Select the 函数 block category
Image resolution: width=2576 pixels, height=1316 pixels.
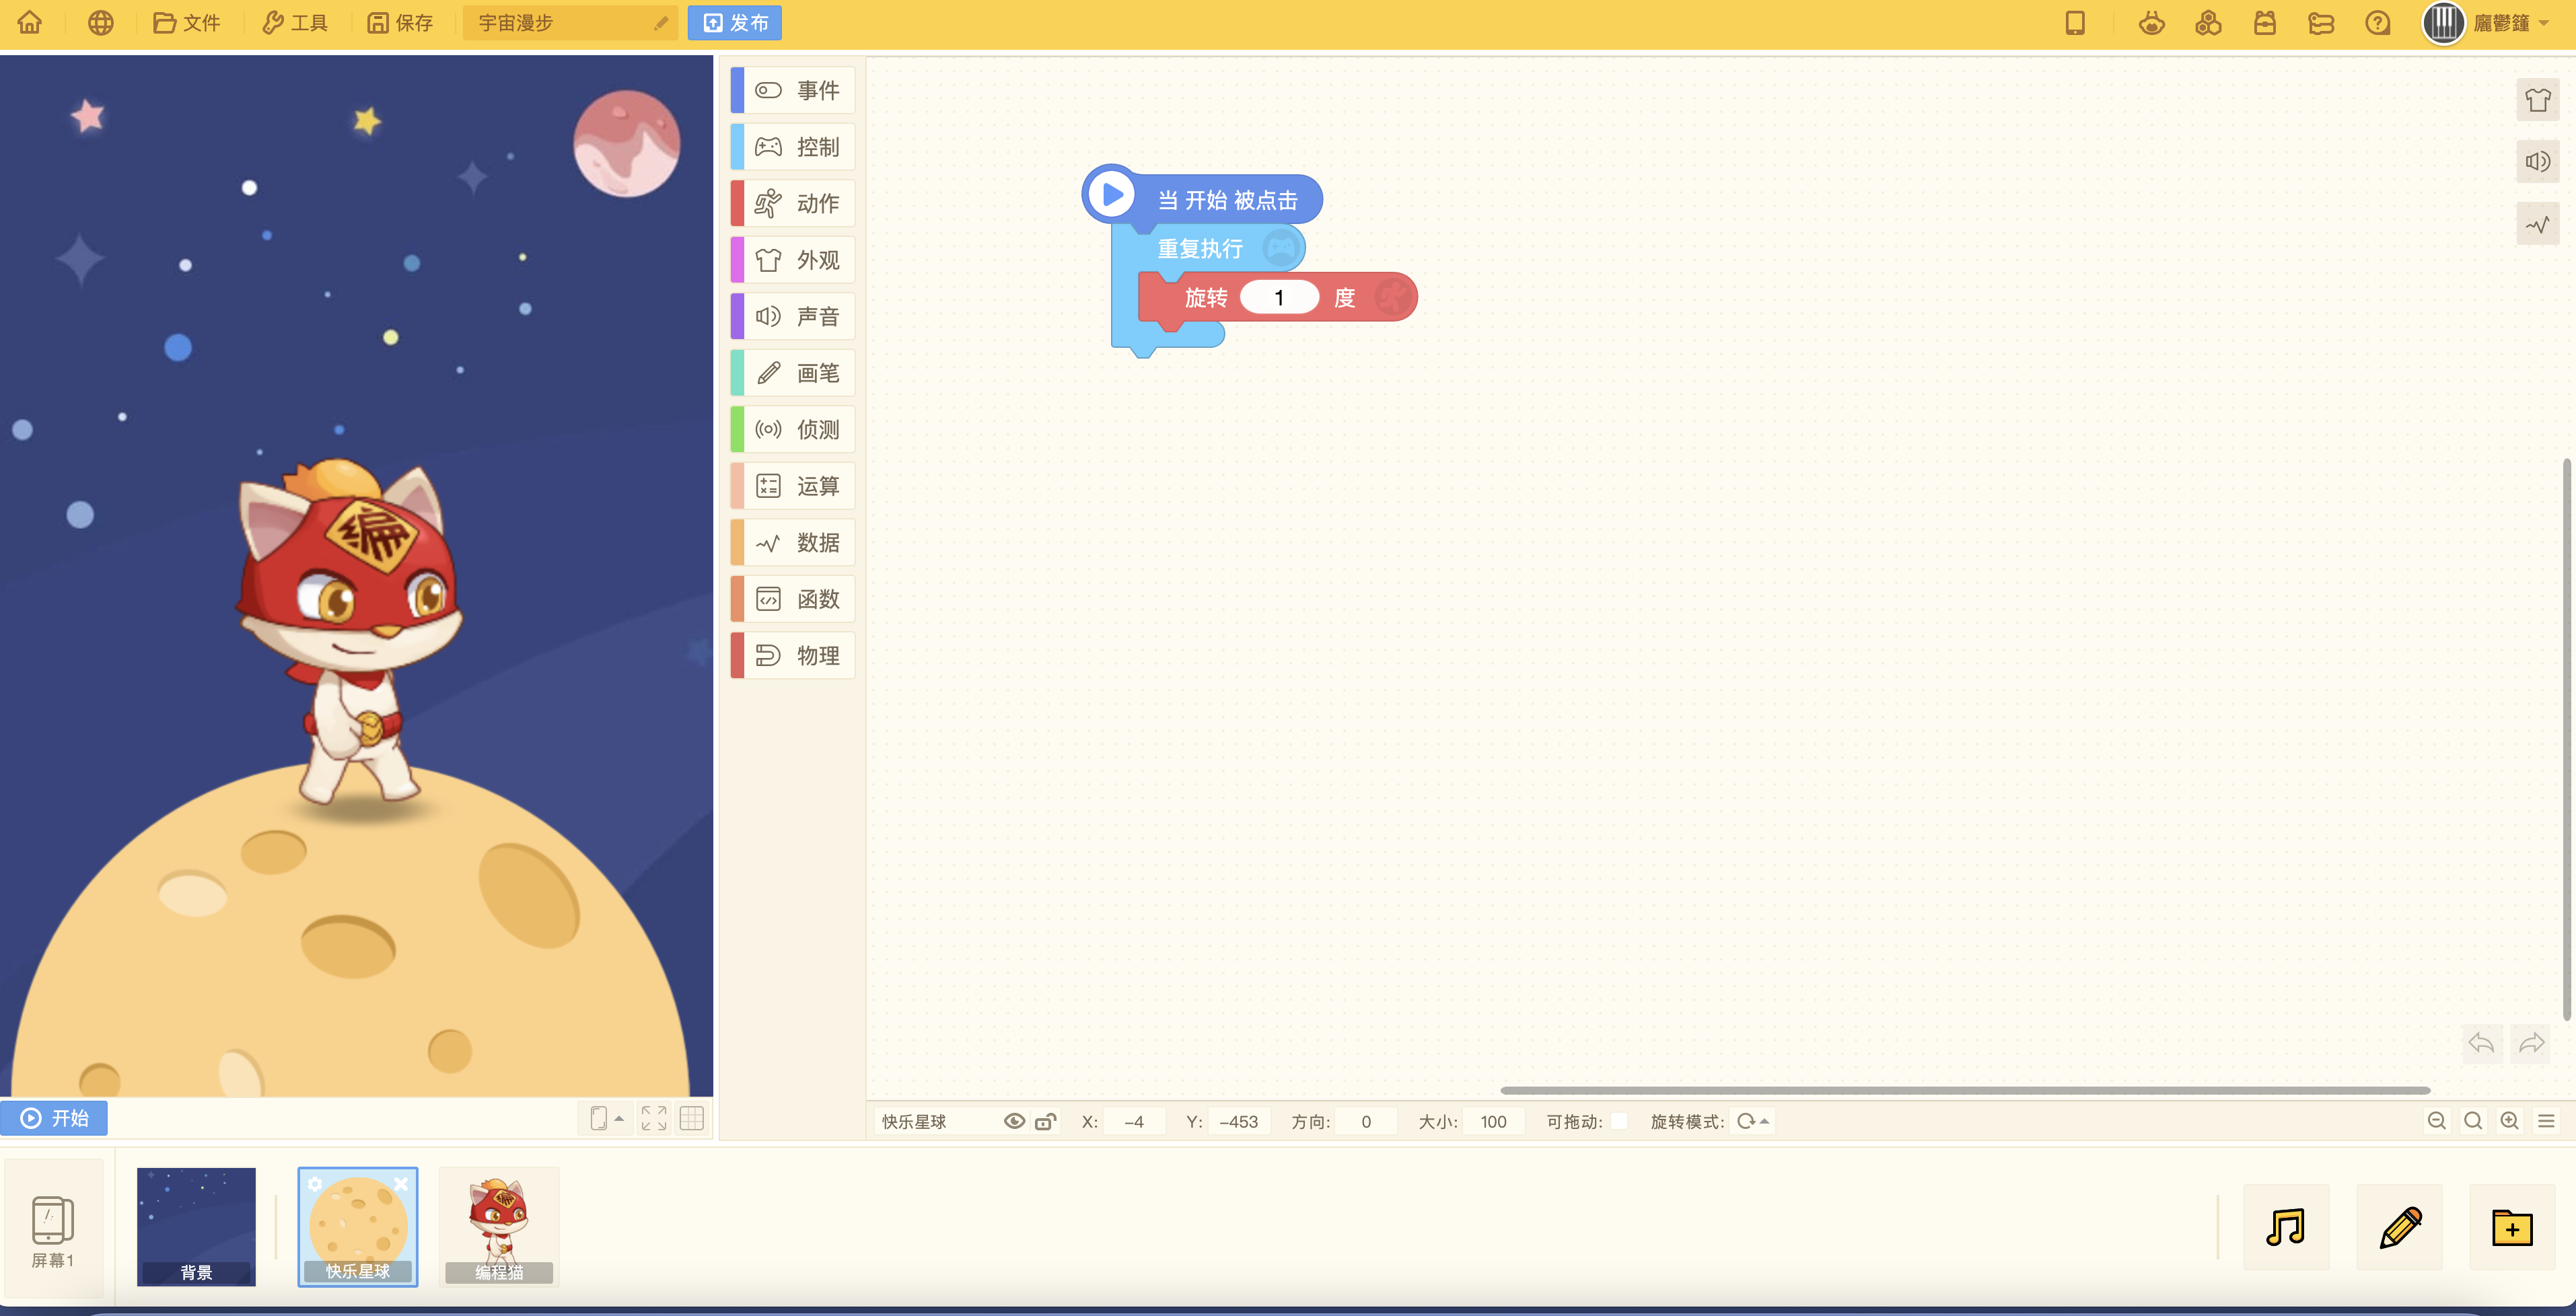coord(793,599)
